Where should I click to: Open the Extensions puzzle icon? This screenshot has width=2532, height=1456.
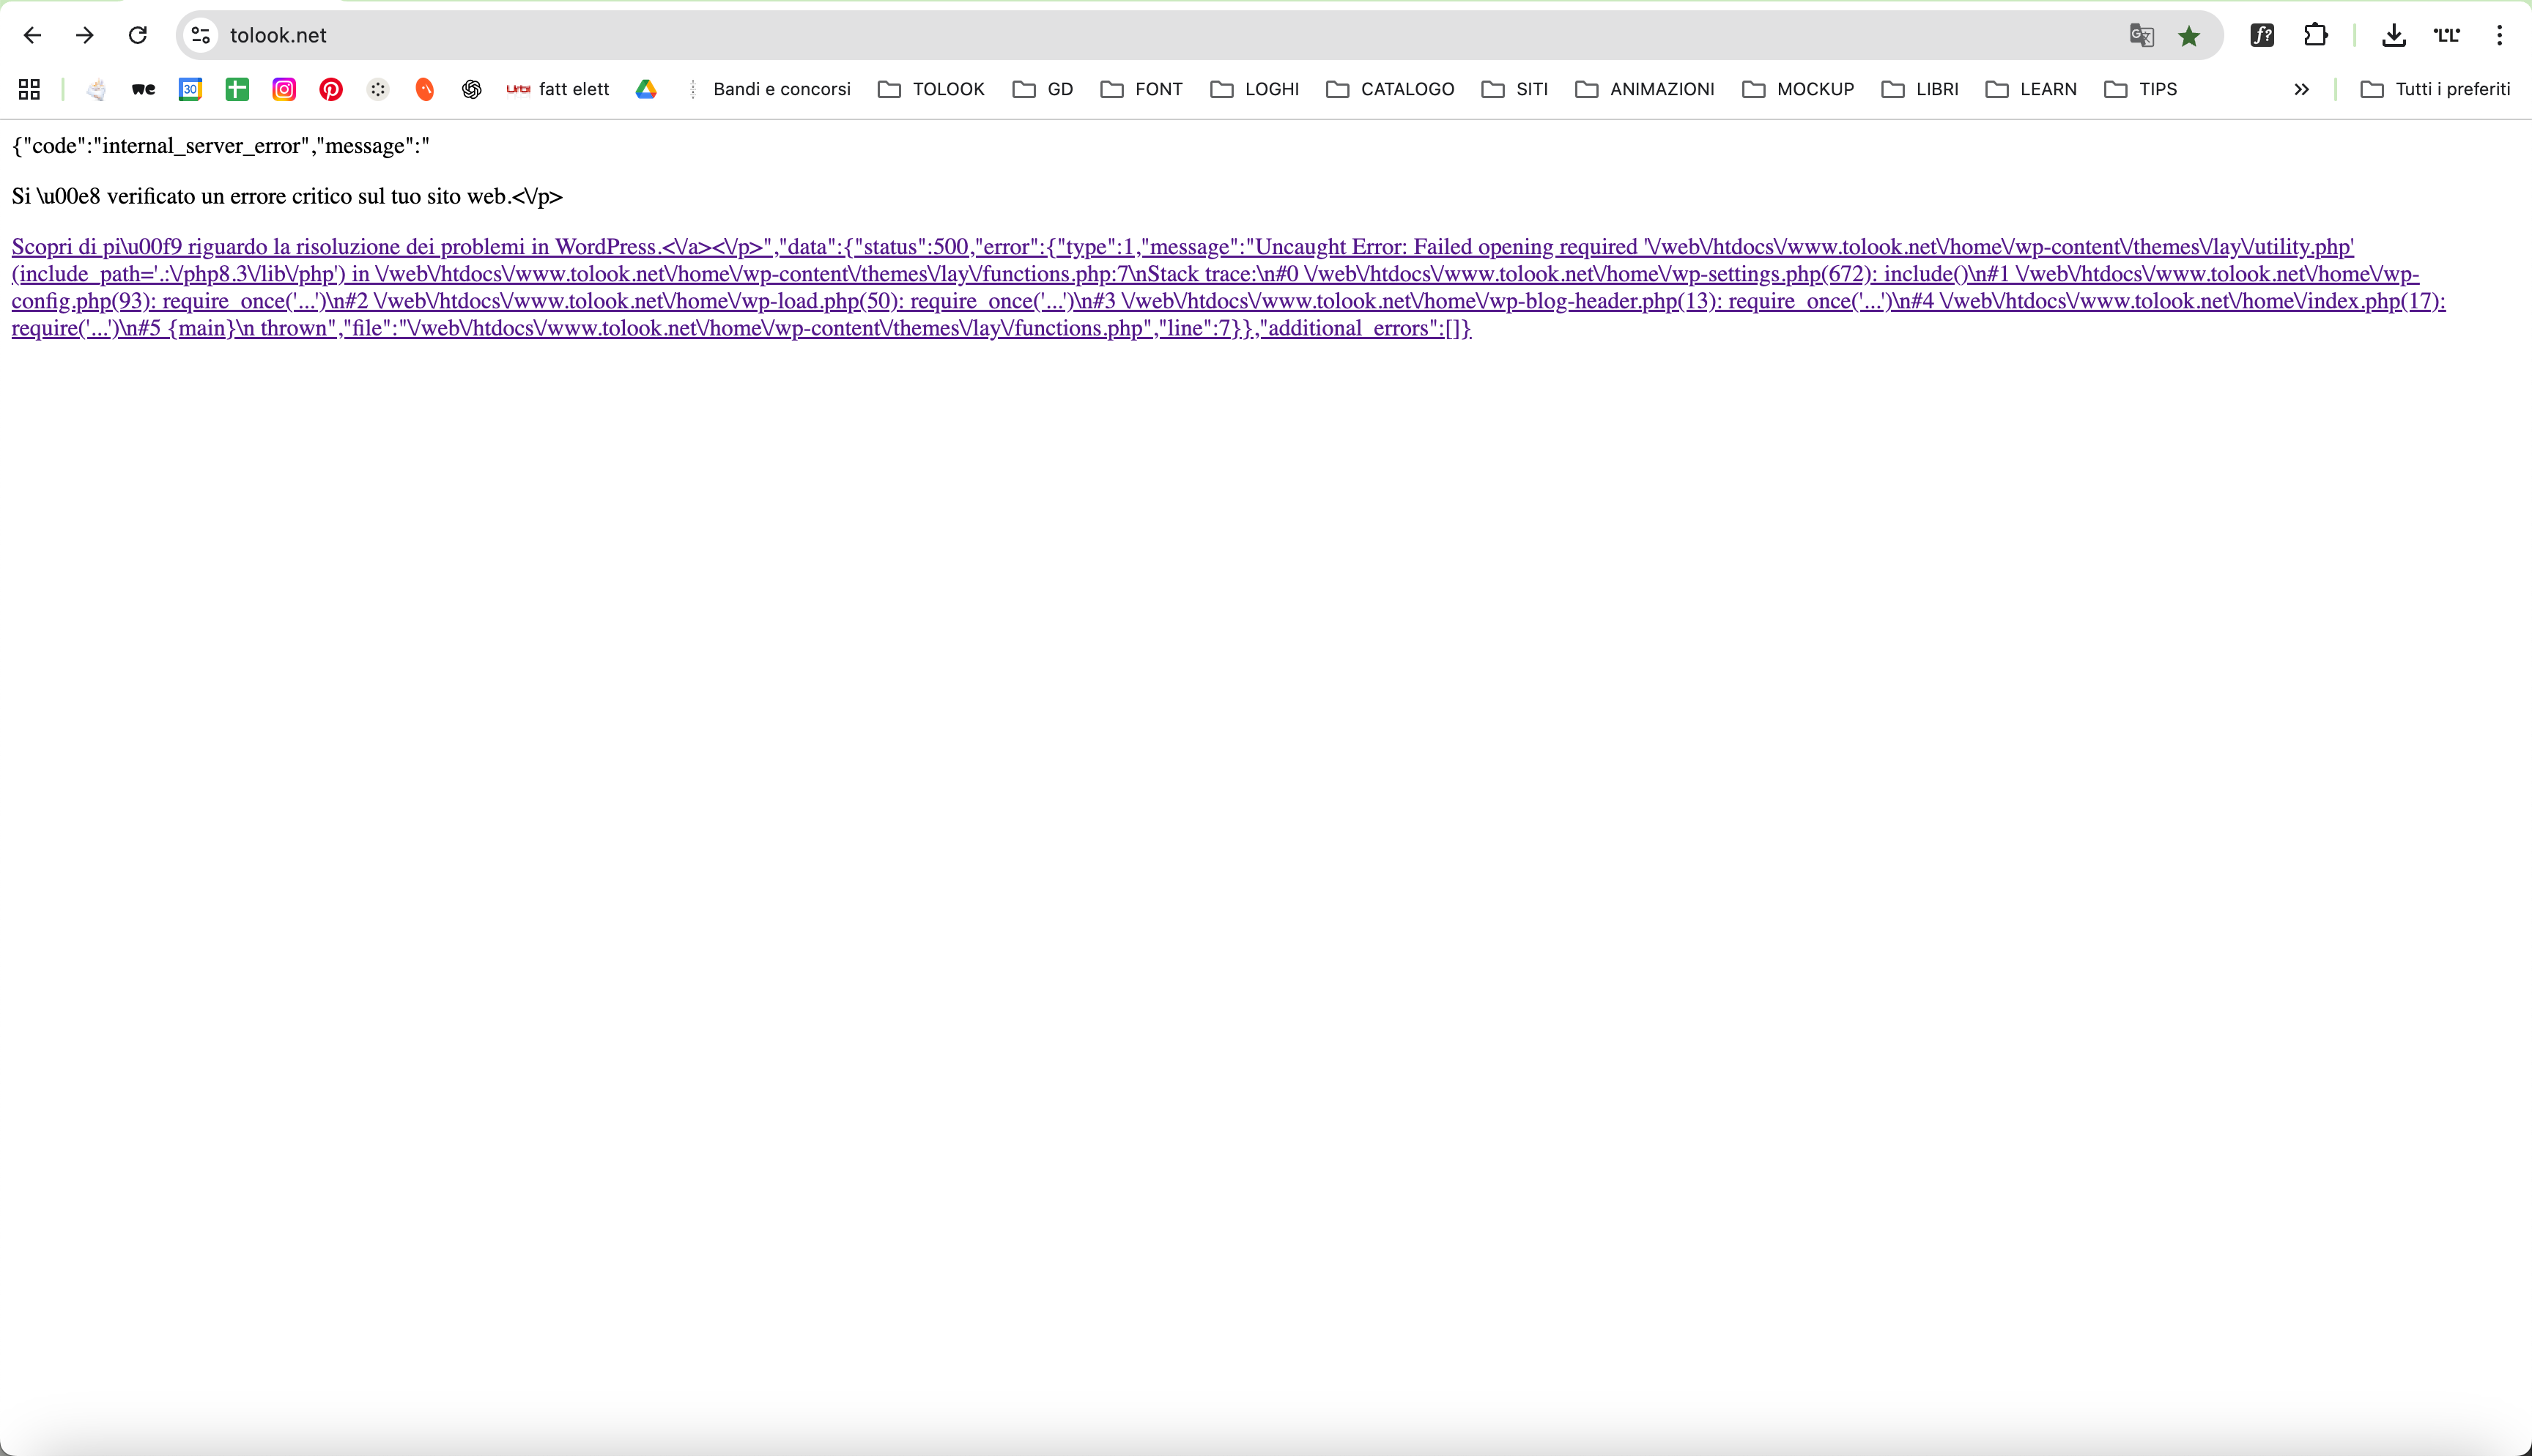tap(2316, 35)
